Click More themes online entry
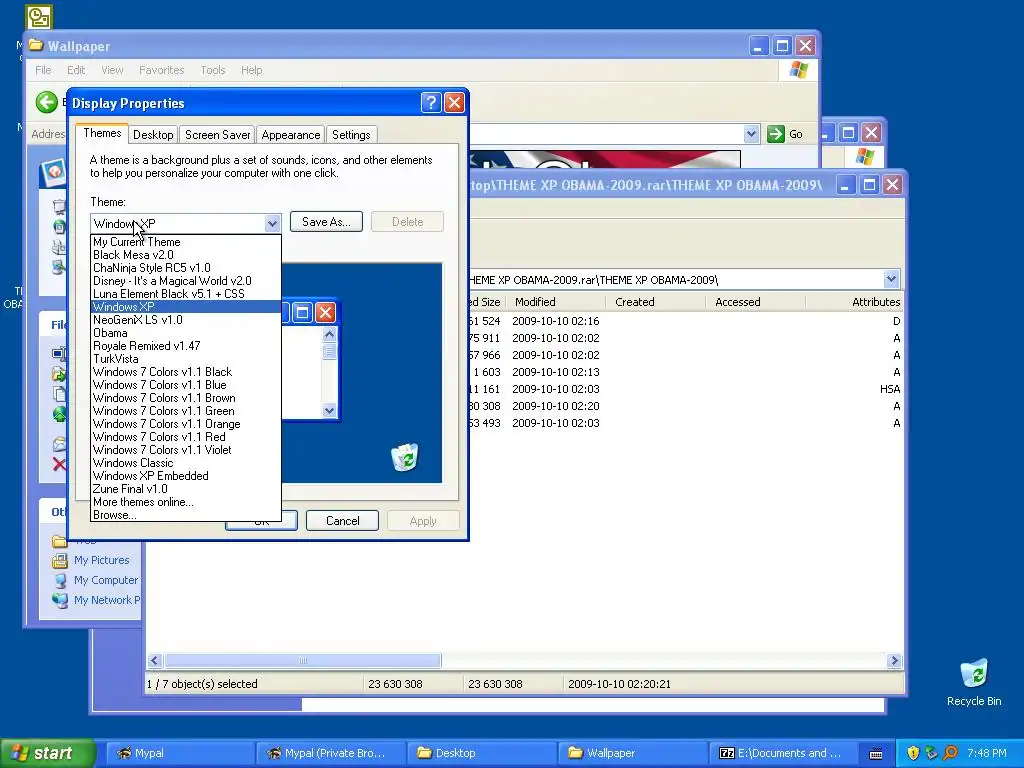The image size is (1024, 768). pyautogui.click(x=185, y=502)
